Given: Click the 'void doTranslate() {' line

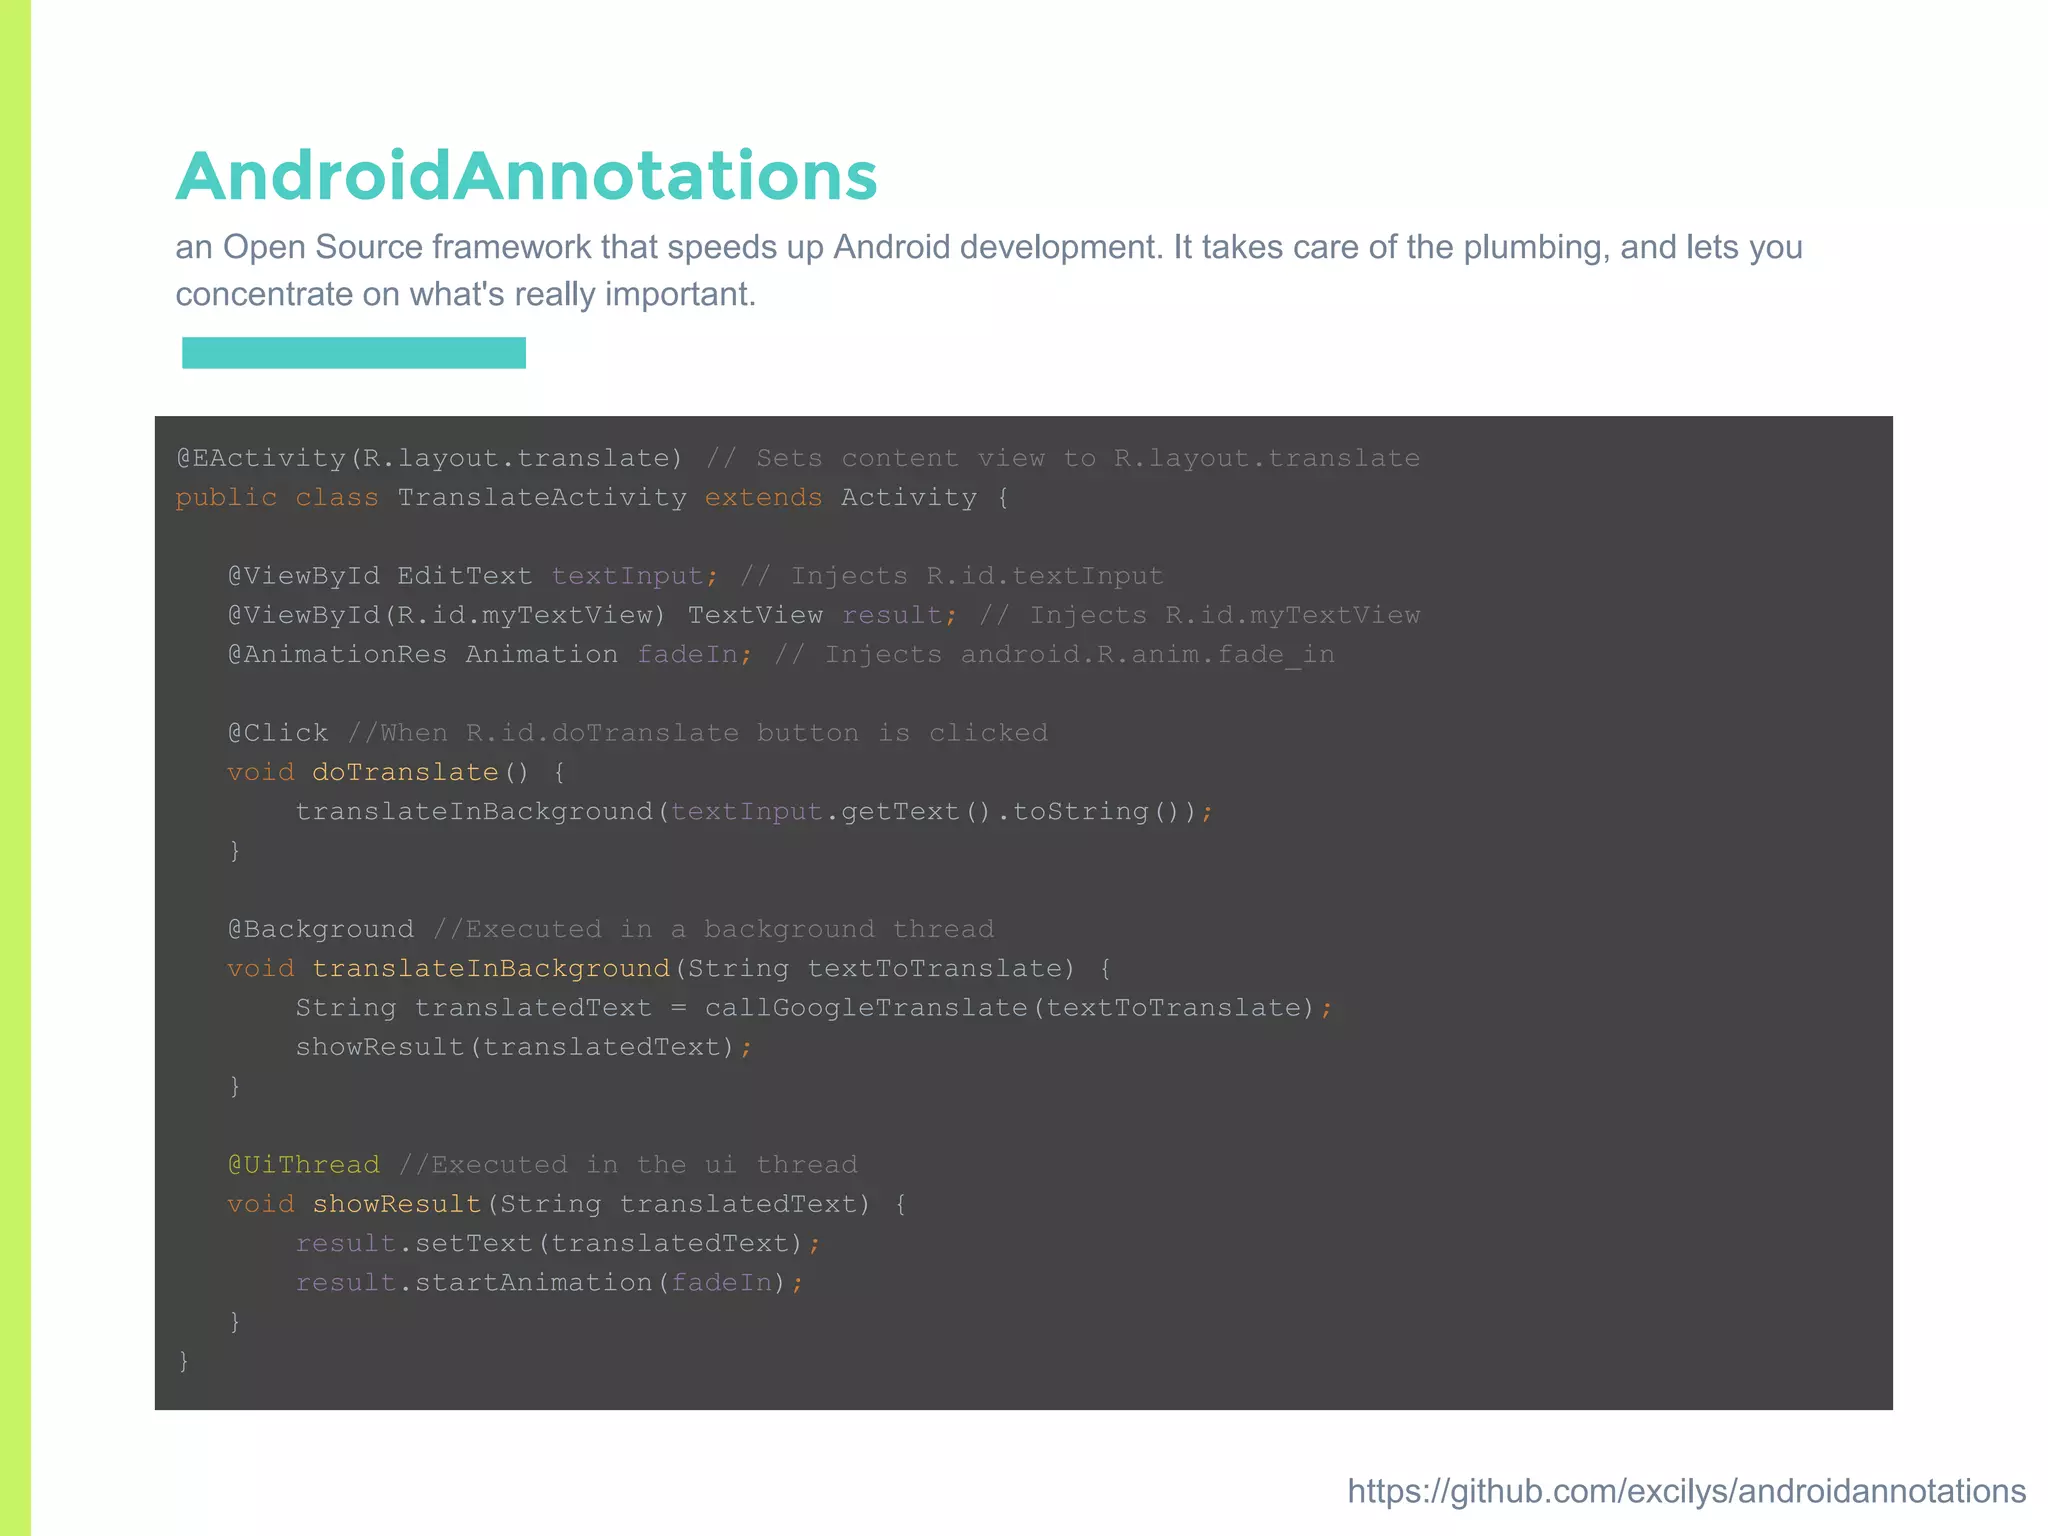Looking at the screenshot, I should 396,772.
